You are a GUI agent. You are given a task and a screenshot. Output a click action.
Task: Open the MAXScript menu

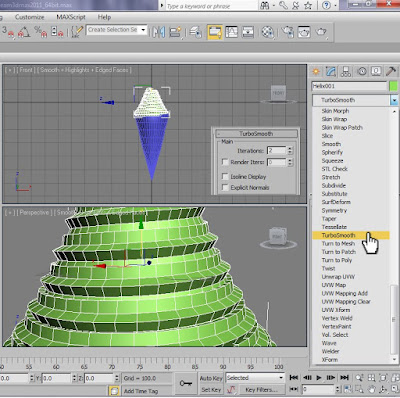(71, 17)
